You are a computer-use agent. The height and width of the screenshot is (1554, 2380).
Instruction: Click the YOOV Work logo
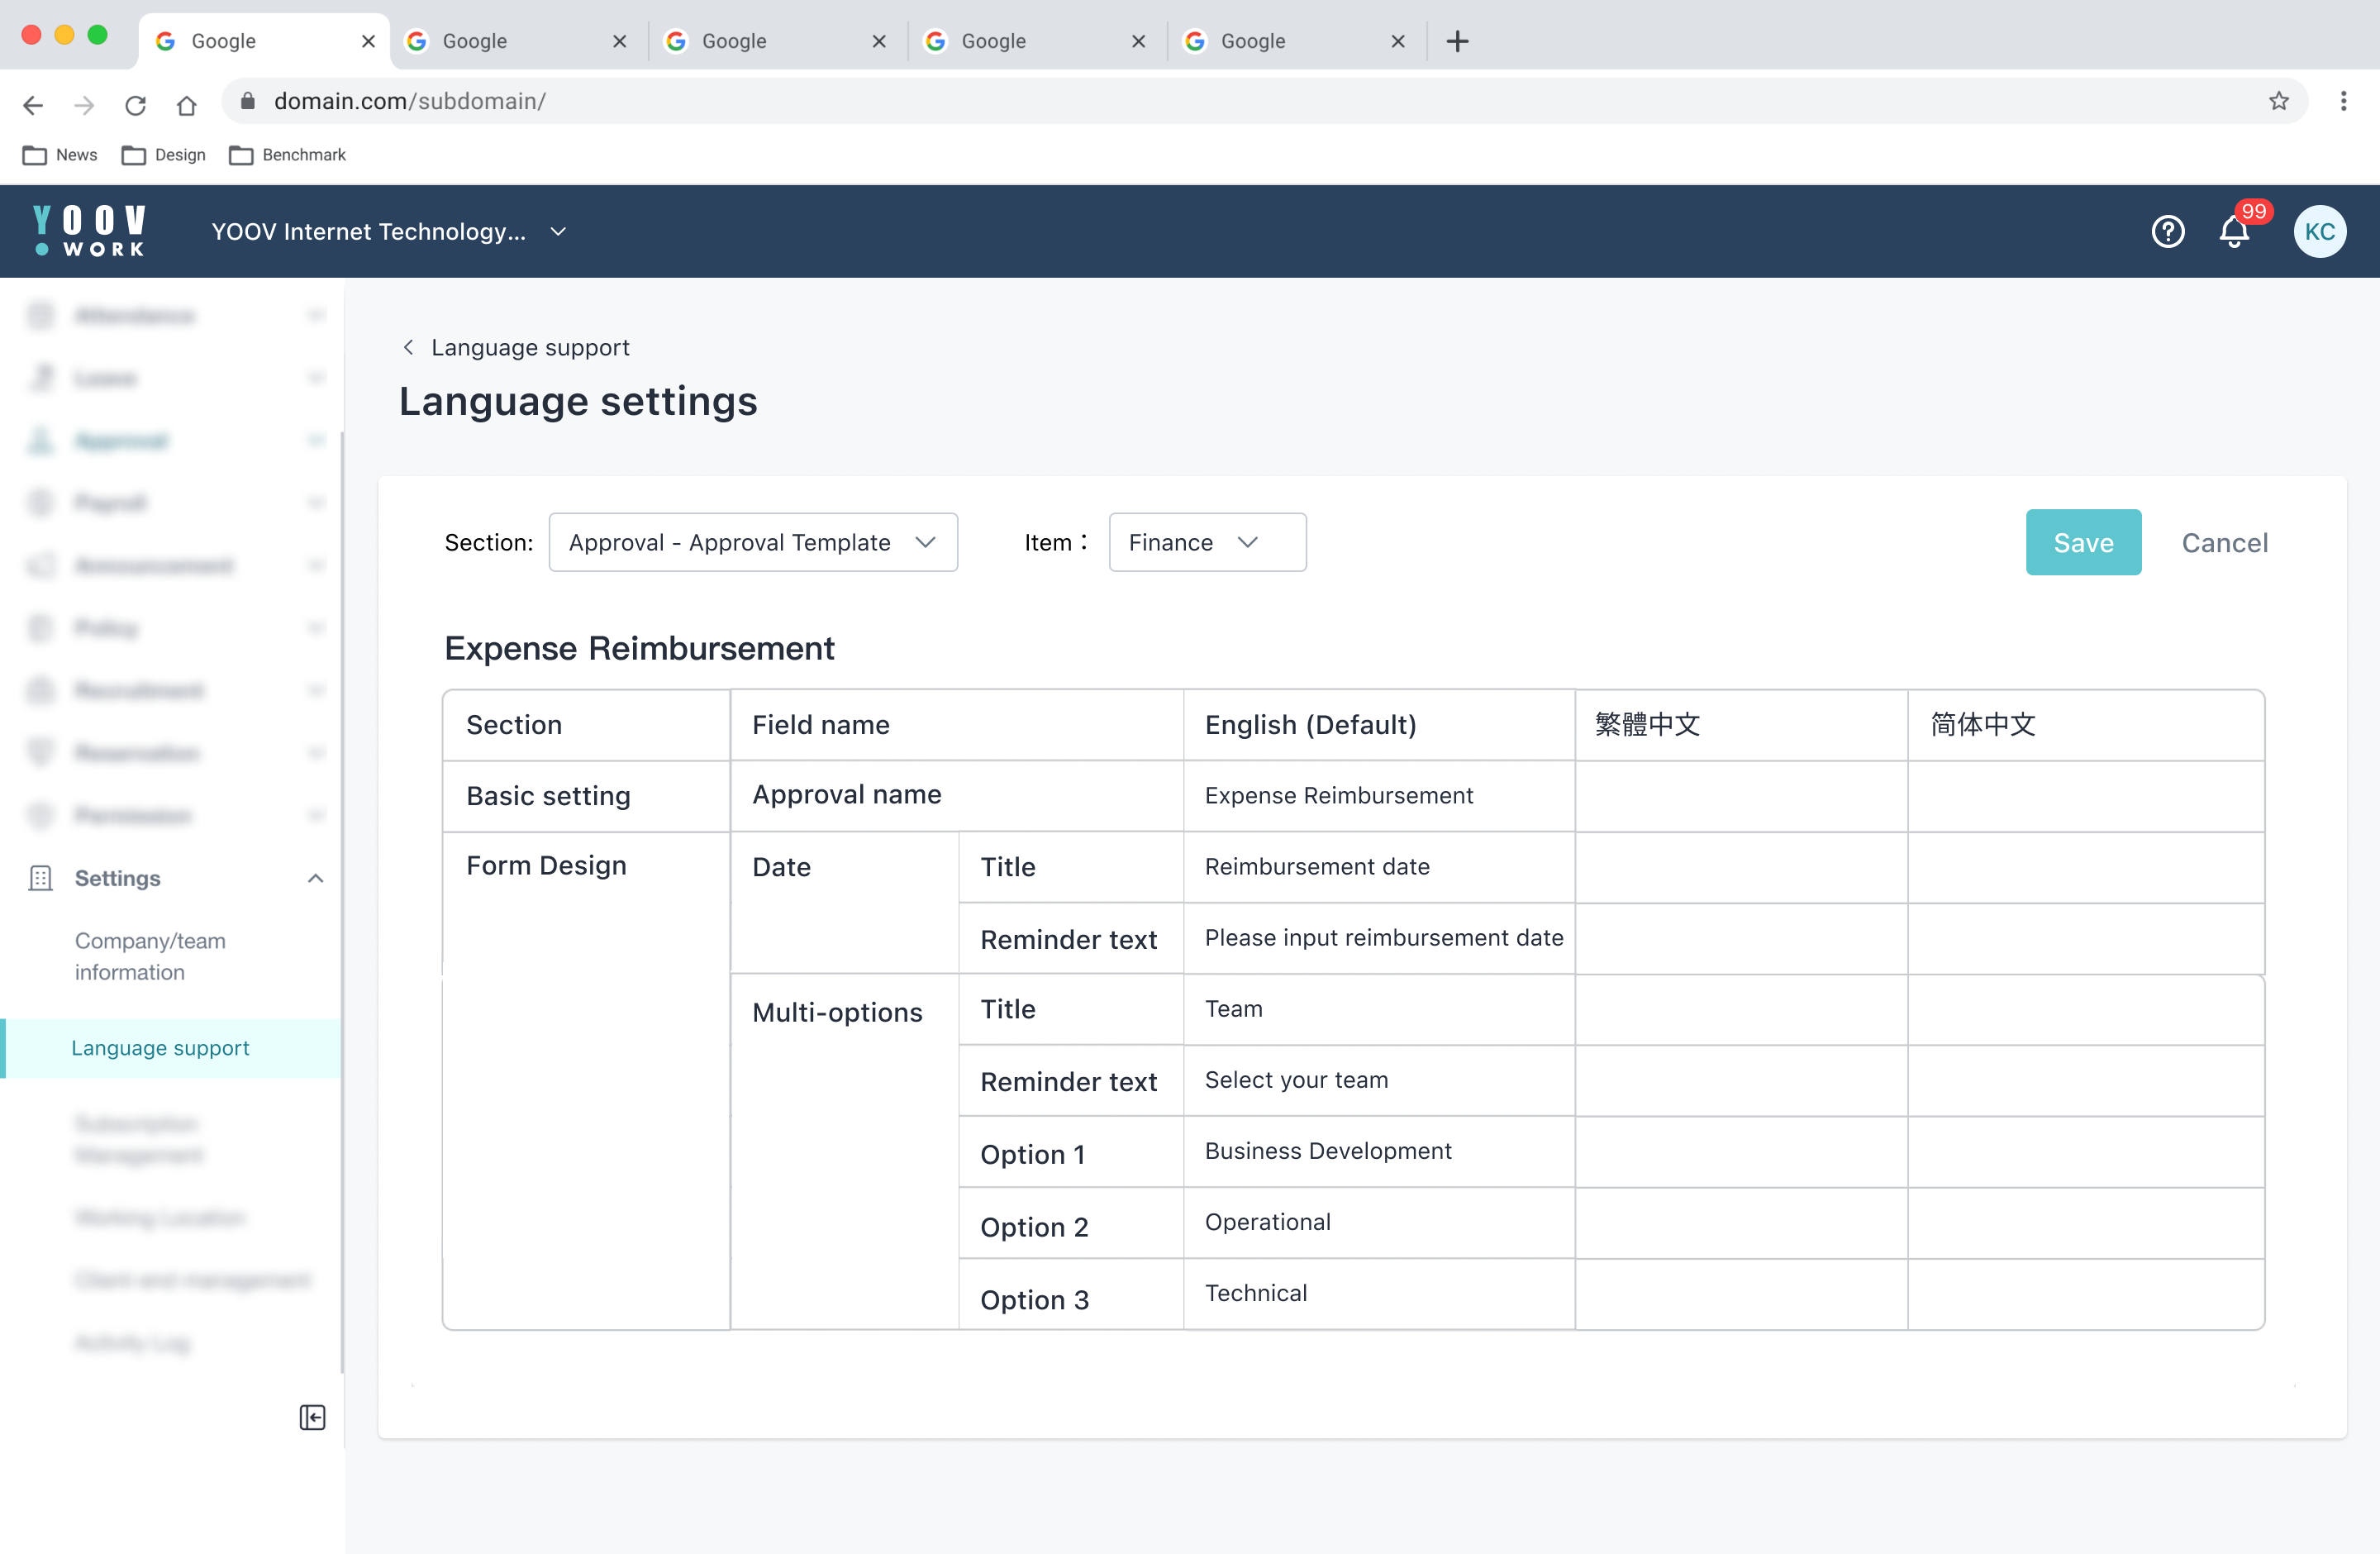tap(89, 231)
